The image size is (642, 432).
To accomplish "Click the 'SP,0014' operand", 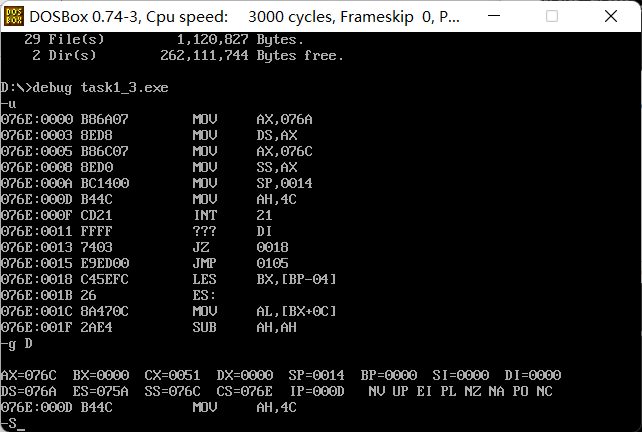I will click(x=284, y=183).
